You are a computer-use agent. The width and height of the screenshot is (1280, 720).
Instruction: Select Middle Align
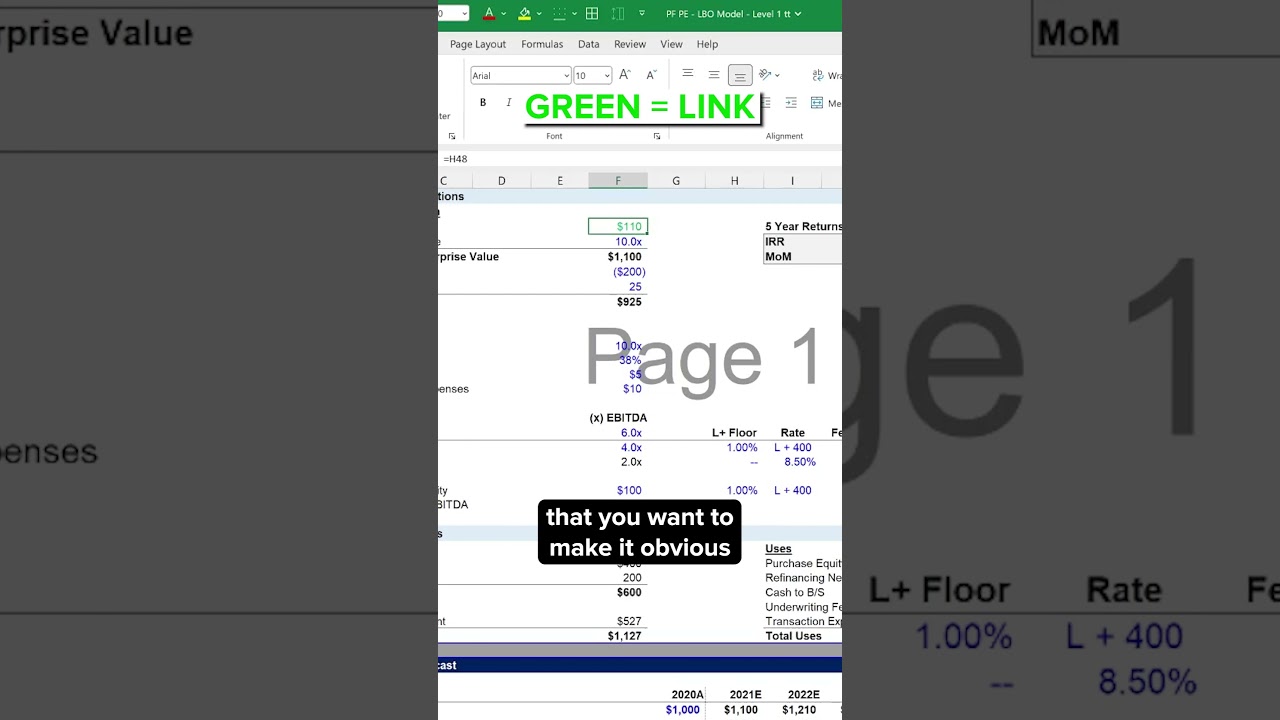click(714, 74)
